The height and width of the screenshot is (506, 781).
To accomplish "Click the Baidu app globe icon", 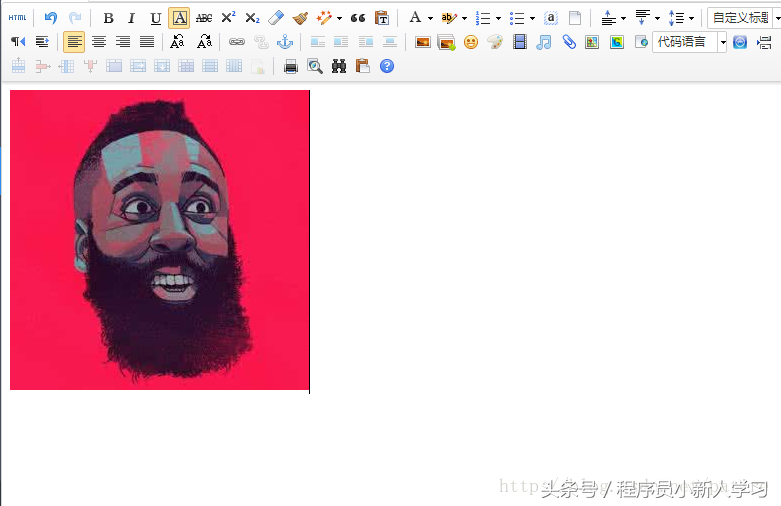I will point(740,42).
